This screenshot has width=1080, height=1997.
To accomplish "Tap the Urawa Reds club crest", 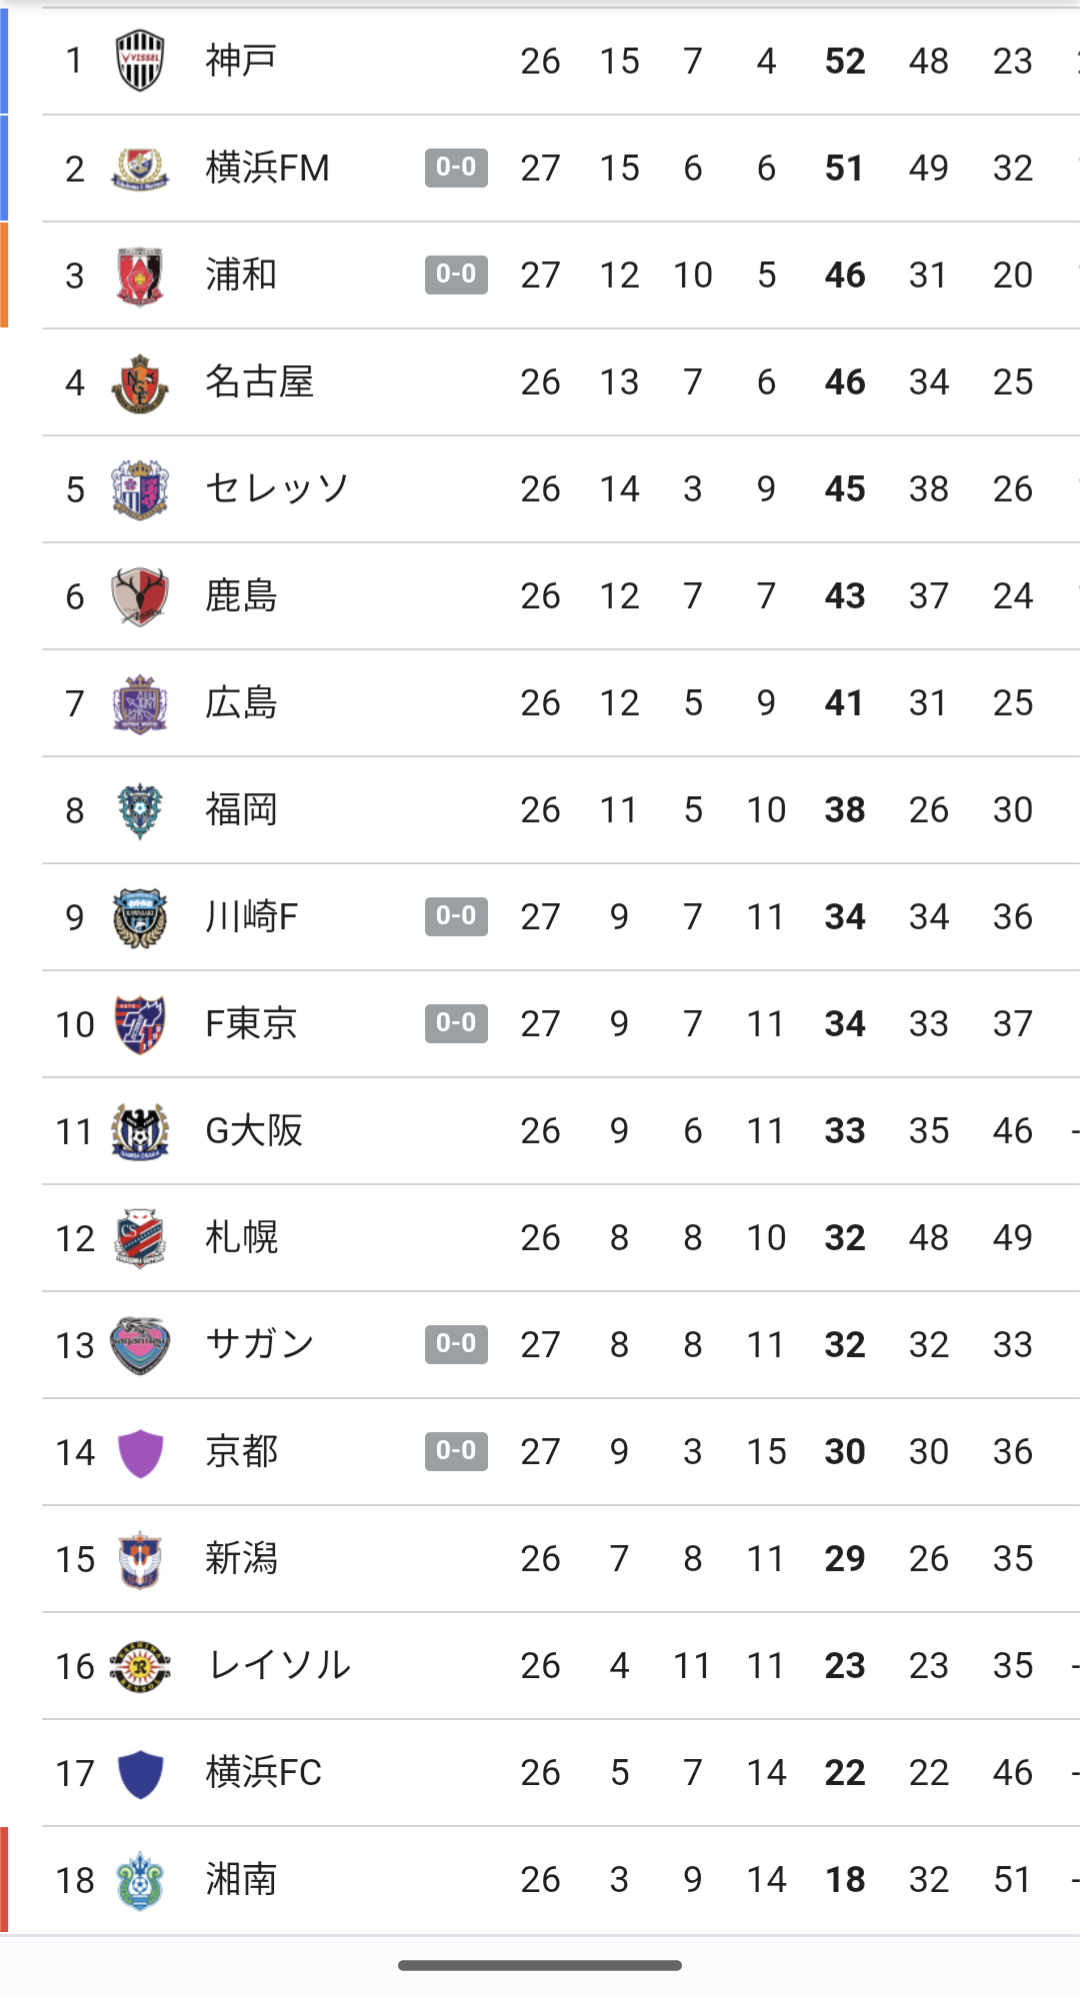I will click(x=140, y=275).
